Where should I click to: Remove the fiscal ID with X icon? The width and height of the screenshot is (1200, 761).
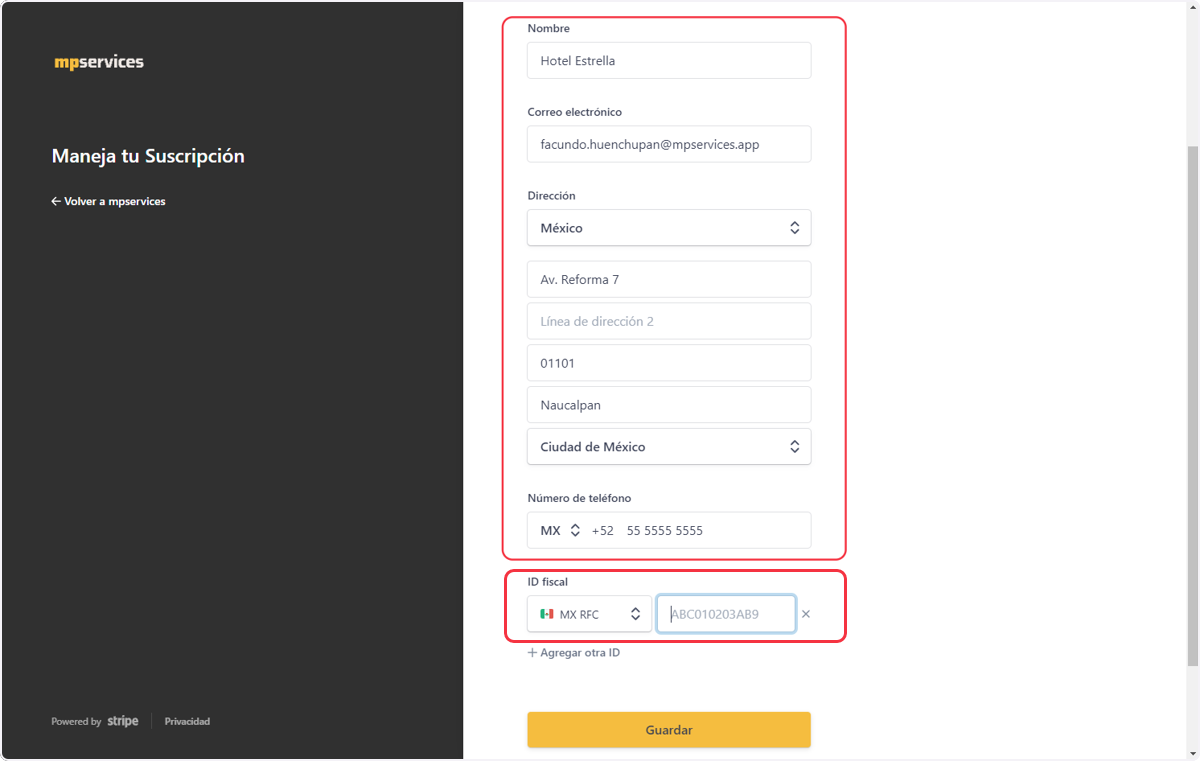(x=806, y=614)
